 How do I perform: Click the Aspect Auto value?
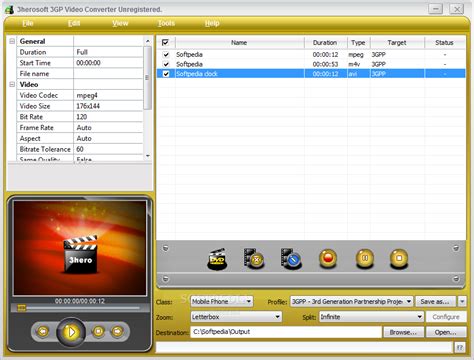(x=108, y=138)
